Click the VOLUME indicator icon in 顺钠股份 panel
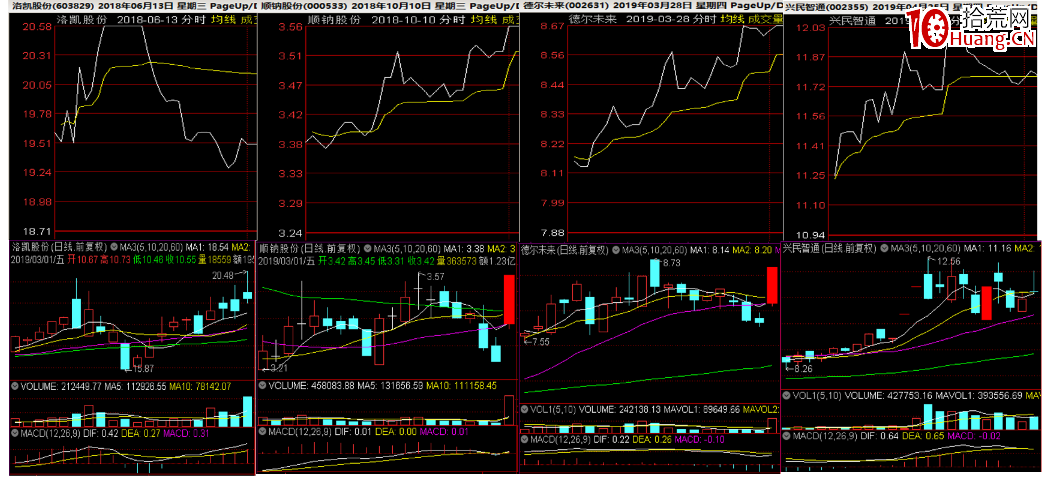1048x481 pixels. [263, 385]
